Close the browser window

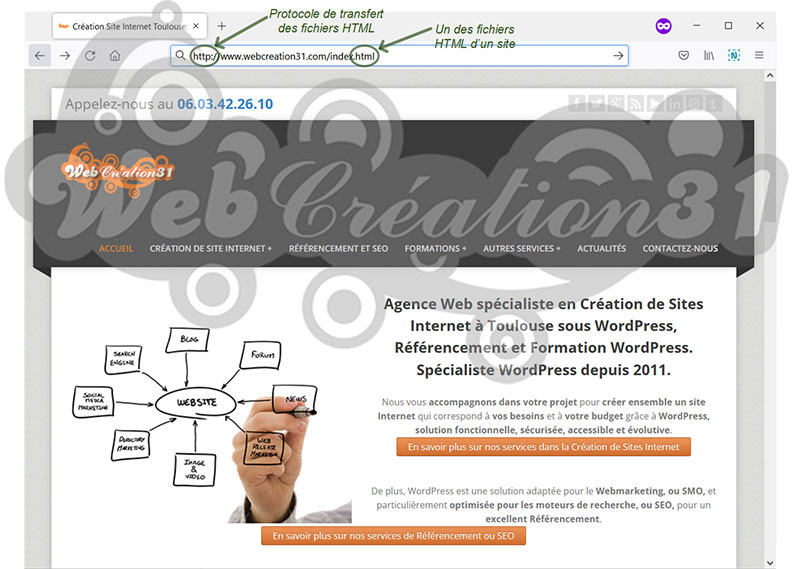pyautogui.click(x=760, y=26)
